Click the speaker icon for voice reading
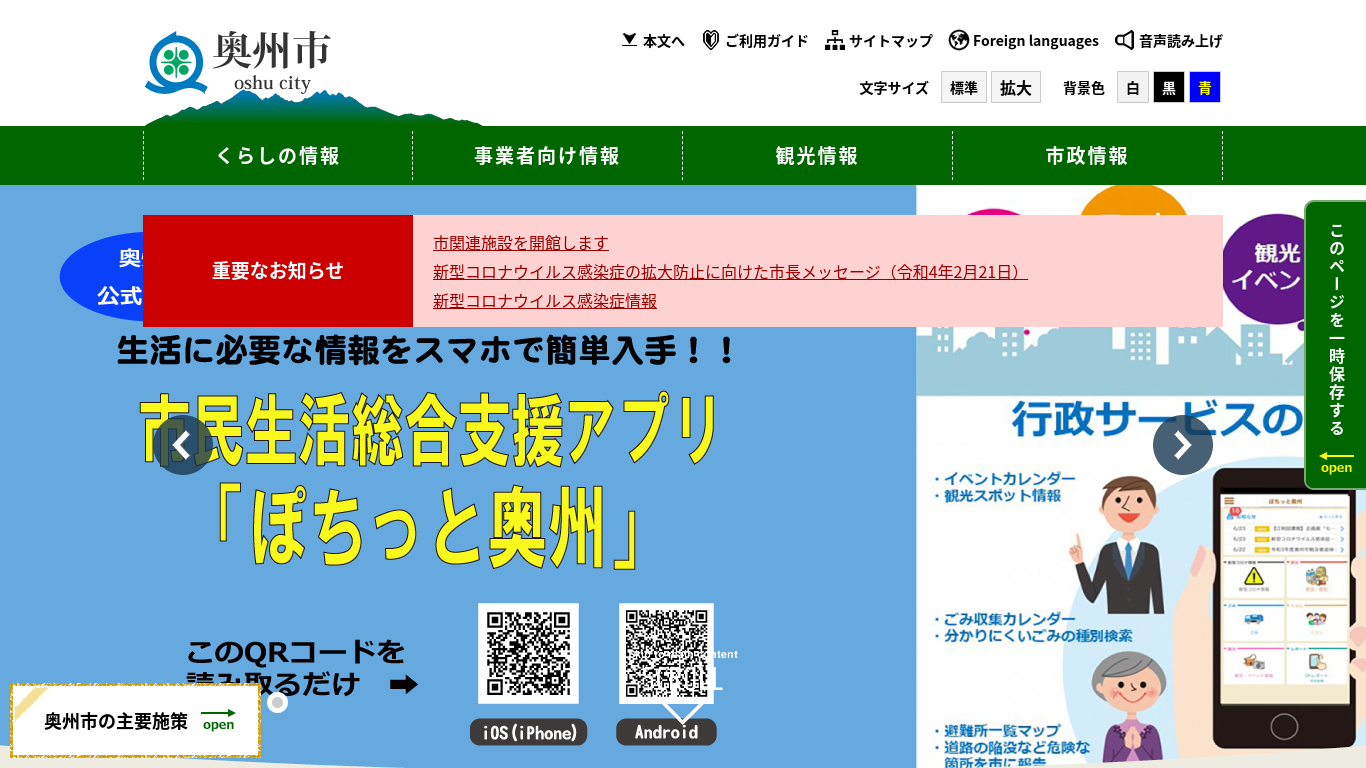The width and height of the screenshot is (1366, 768). coord(1125,41)
